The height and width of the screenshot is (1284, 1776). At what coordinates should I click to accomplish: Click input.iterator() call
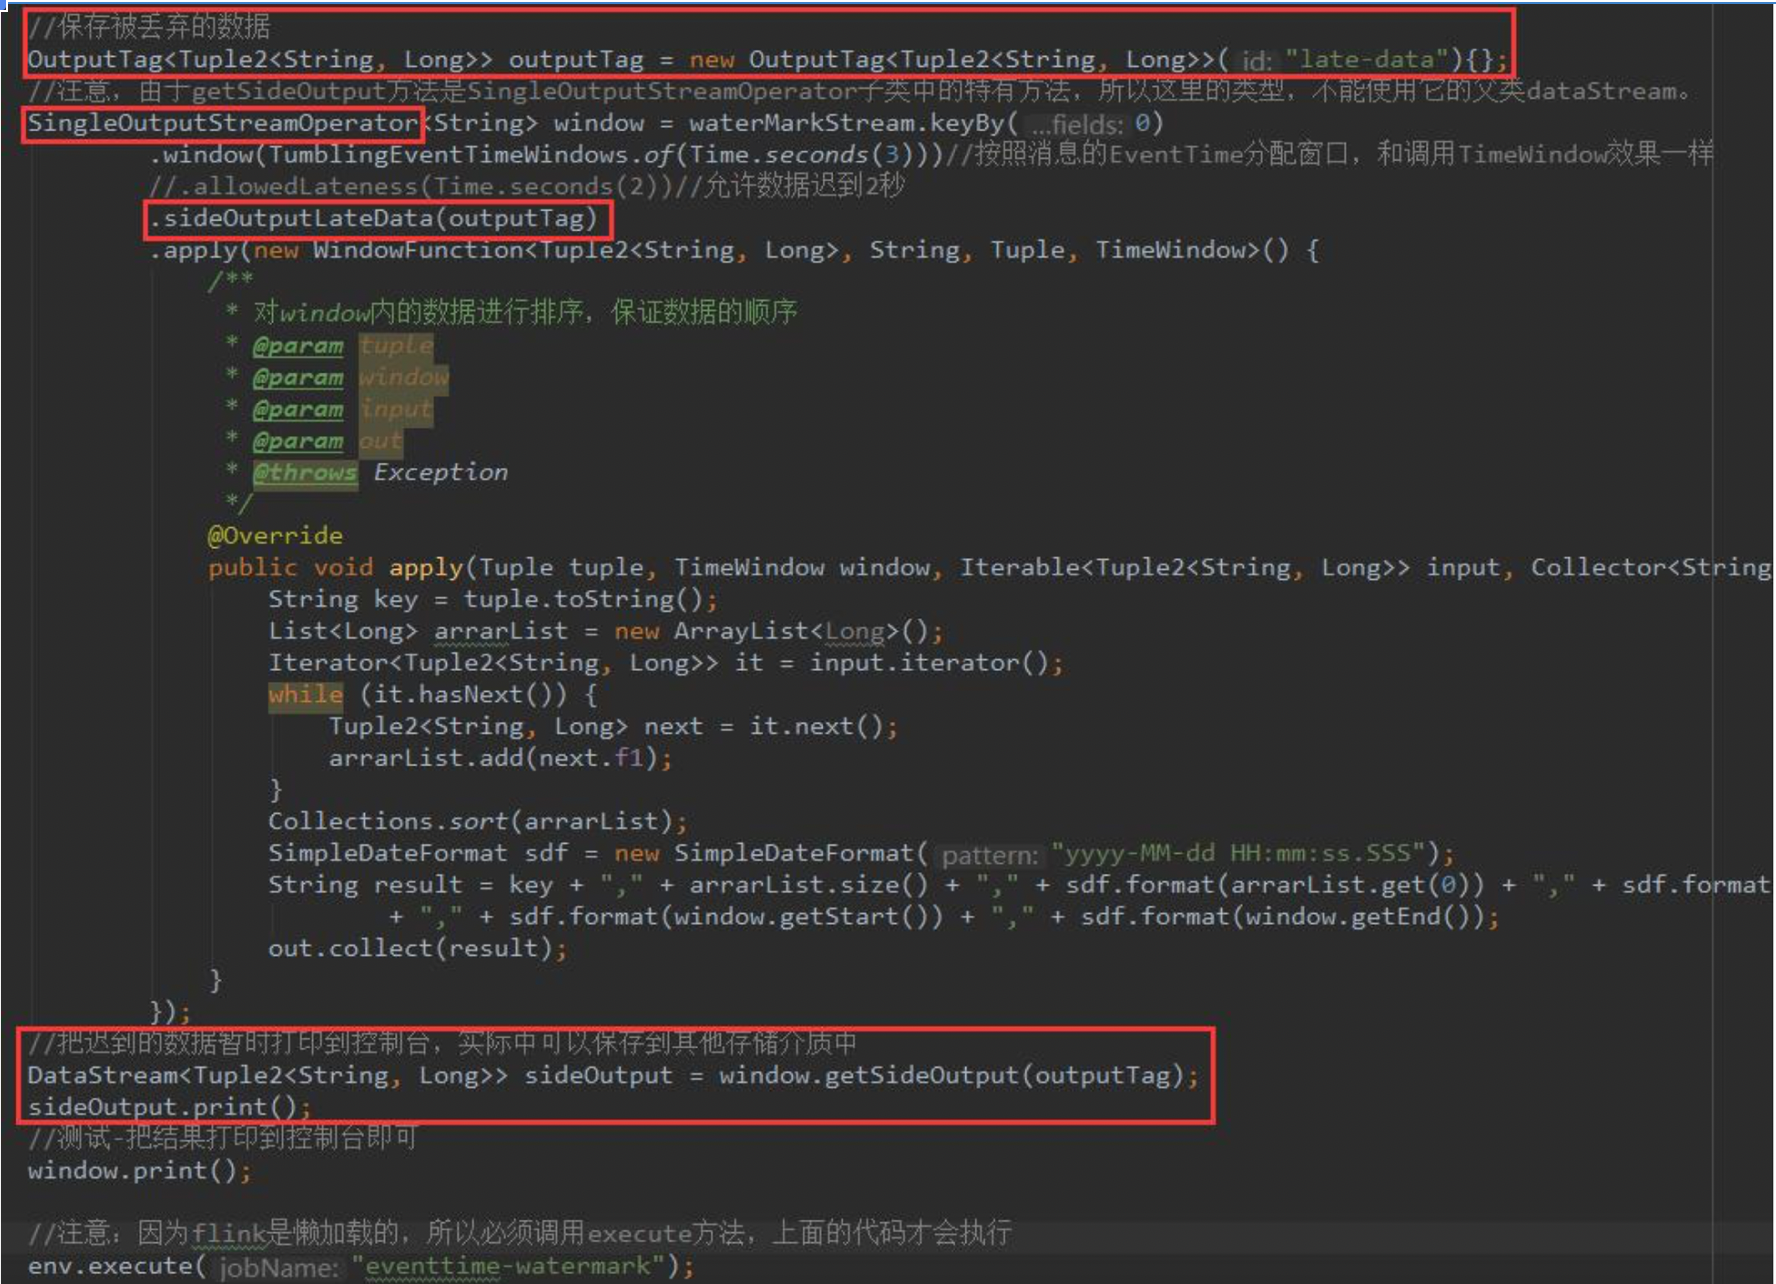tap(929, 663)
